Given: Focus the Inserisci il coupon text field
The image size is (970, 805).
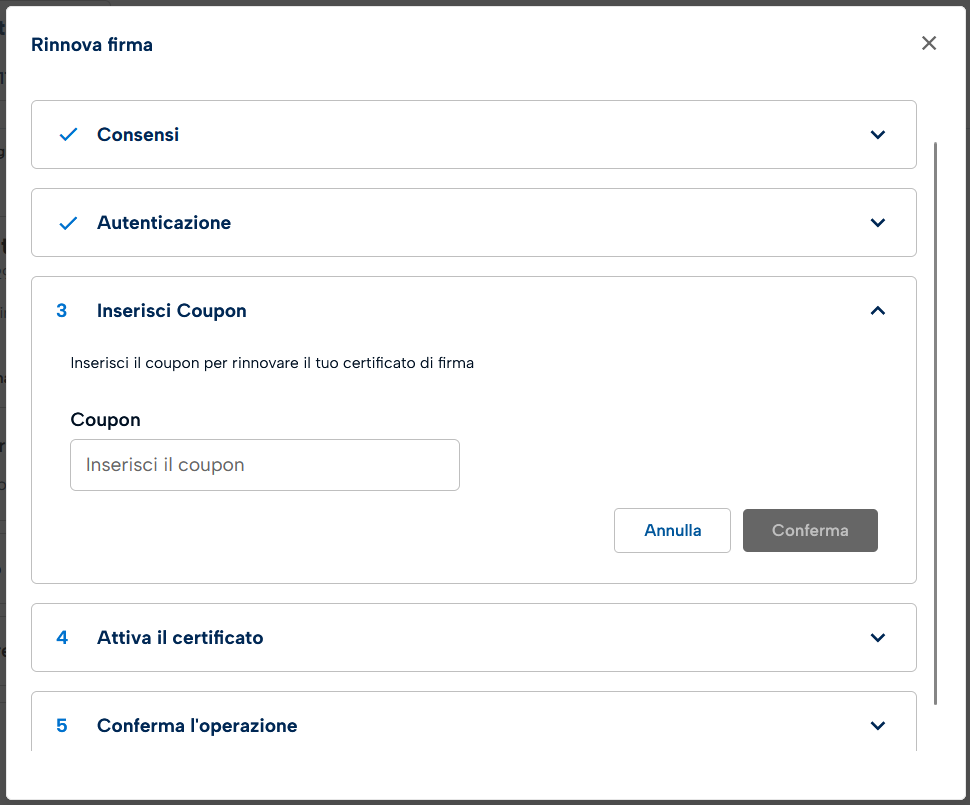Looking at the screenshot, I should pyautogui.click(x=265, y=465).
